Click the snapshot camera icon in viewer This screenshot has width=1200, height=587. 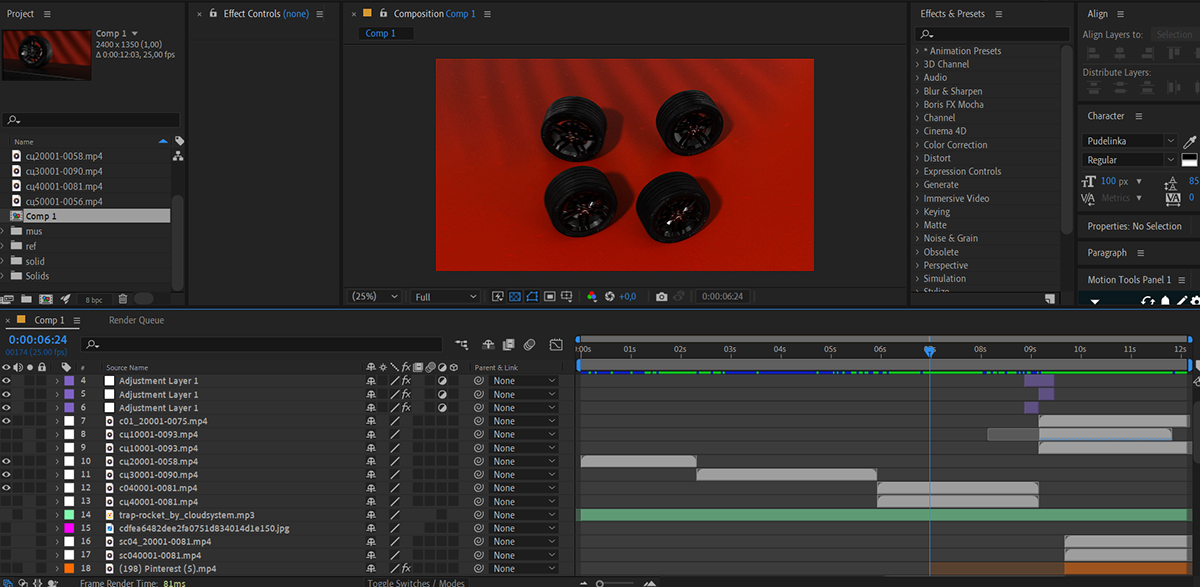661,297
